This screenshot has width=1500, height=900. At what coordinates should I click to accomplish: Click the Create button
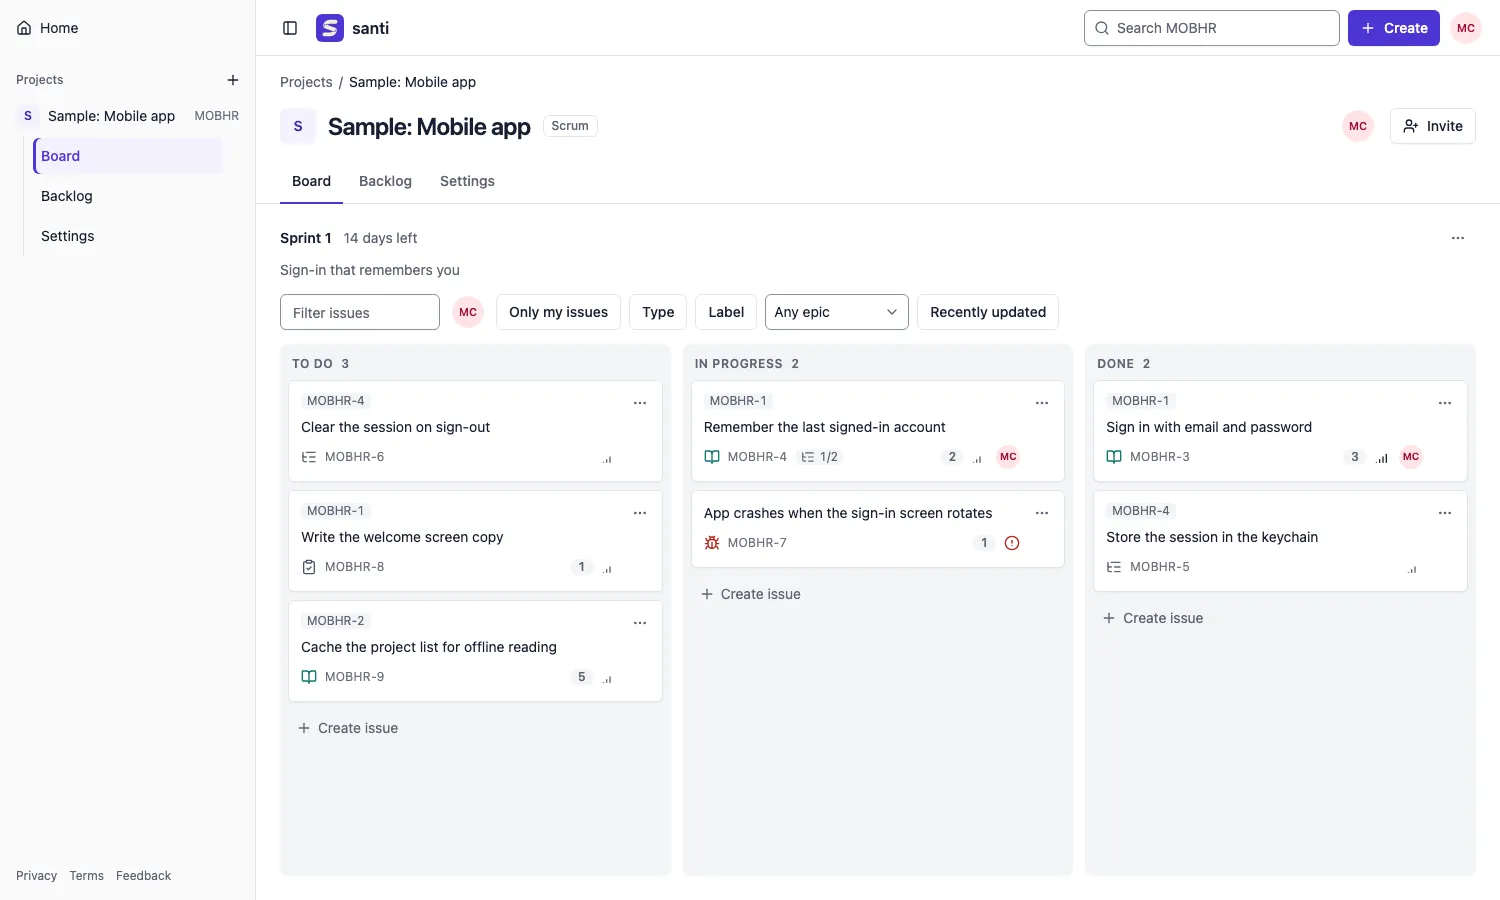(1394, 28)
